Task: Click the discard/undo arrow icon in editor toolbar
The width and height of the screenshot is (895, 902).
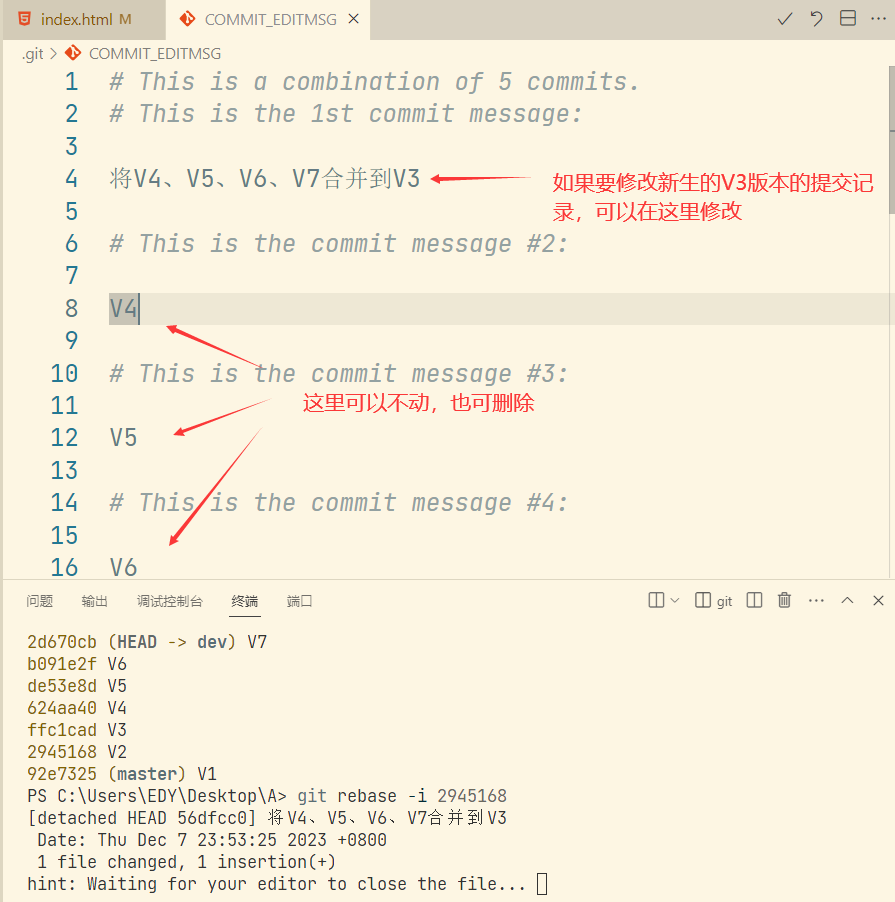Action: tap(816, 19)
